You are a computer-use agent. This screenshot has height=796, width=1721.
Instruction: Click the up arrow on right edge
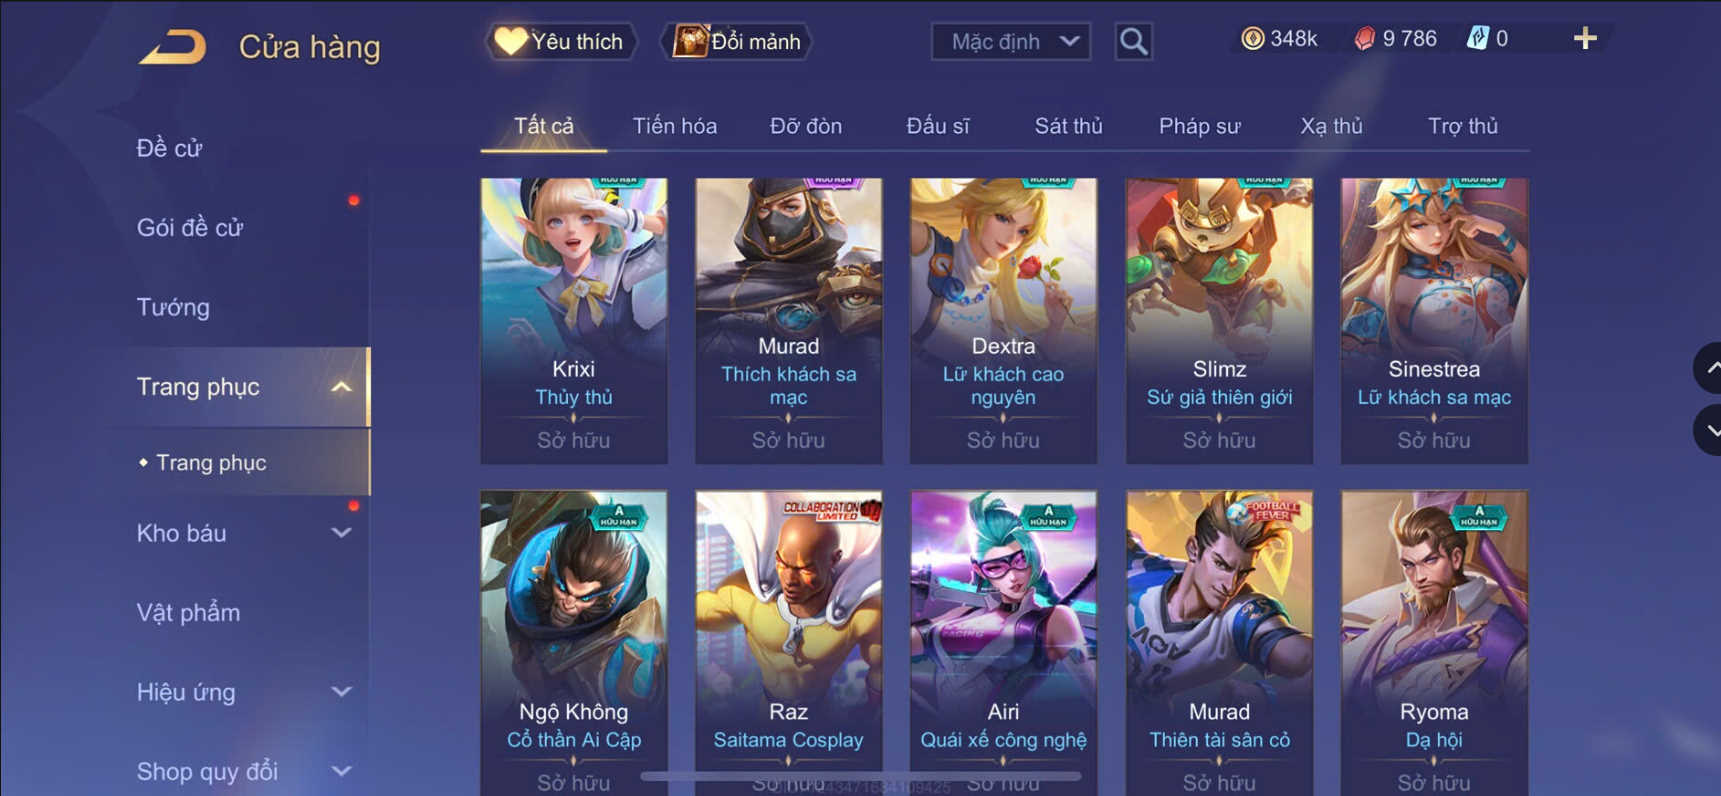1709,368
